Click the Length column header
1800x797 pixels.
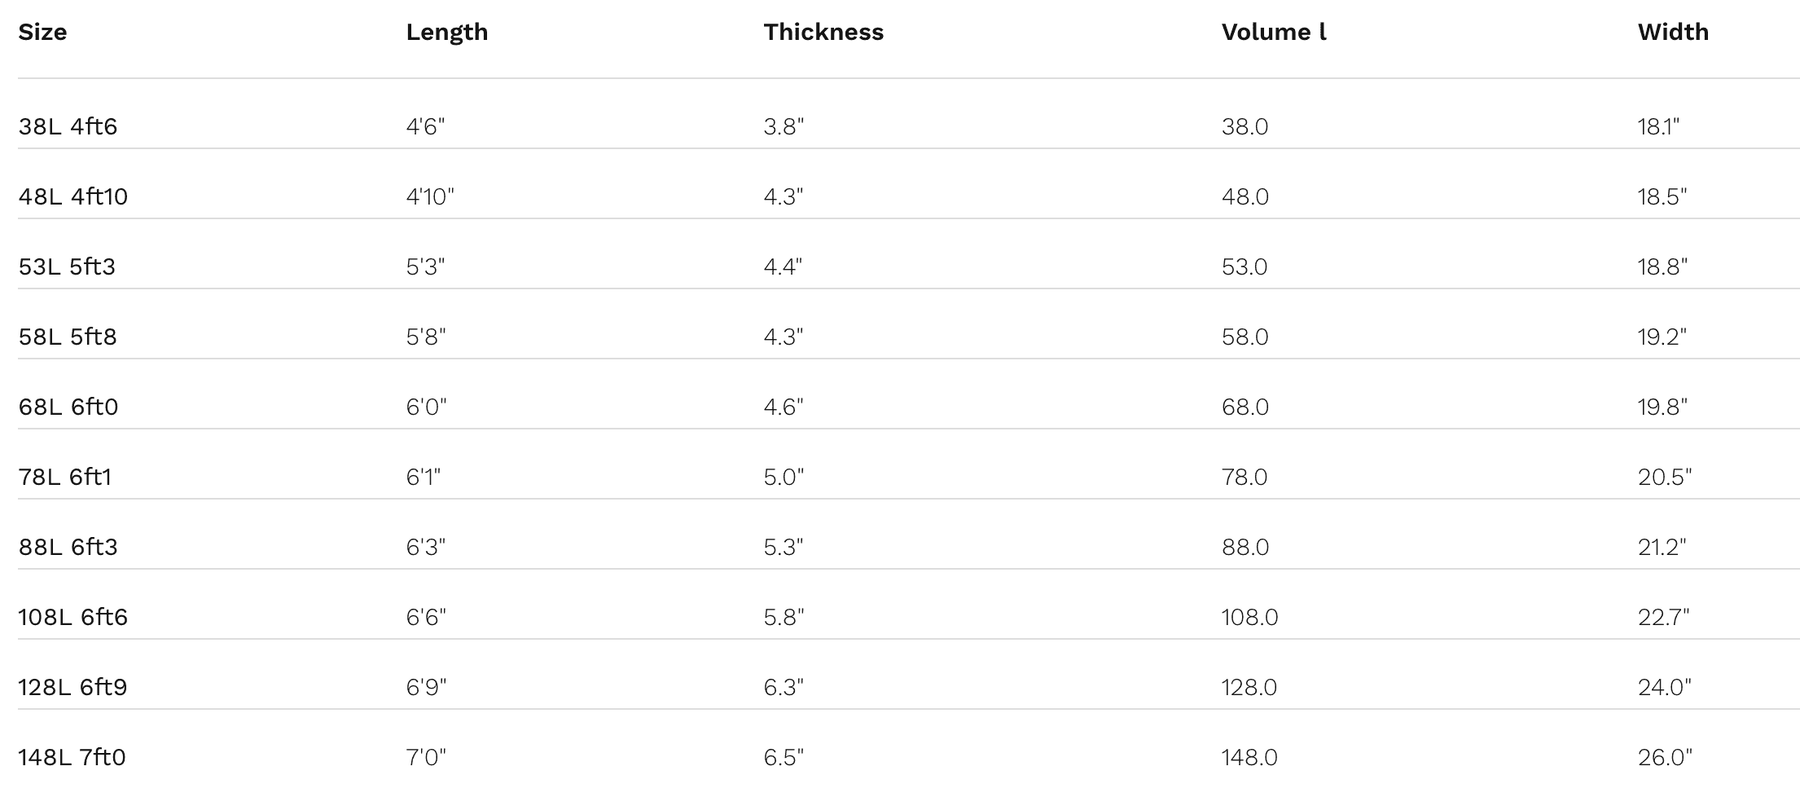[447, 32]
